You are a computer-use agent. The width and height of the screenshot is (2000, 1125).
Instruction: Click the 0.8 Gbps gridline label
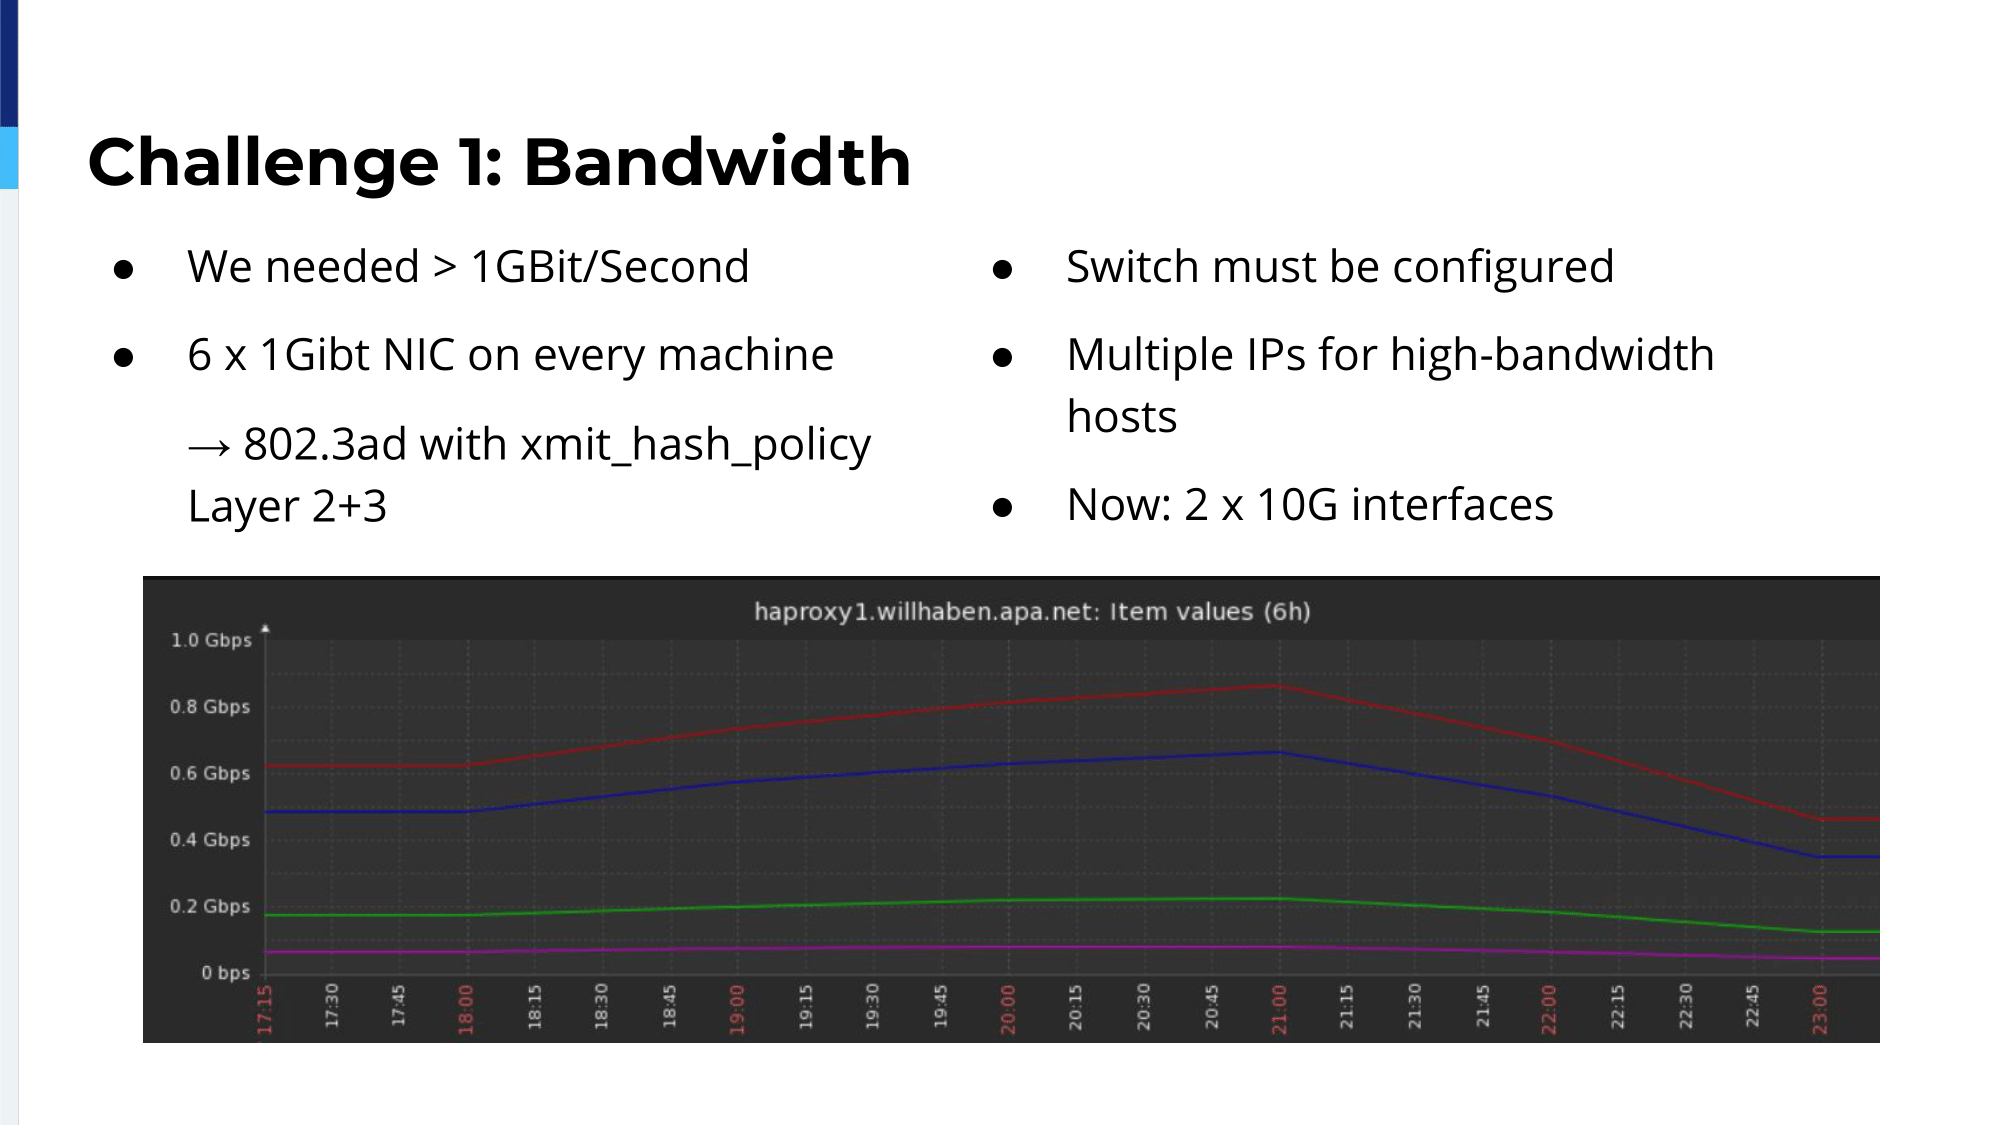[x=207, y=706]
